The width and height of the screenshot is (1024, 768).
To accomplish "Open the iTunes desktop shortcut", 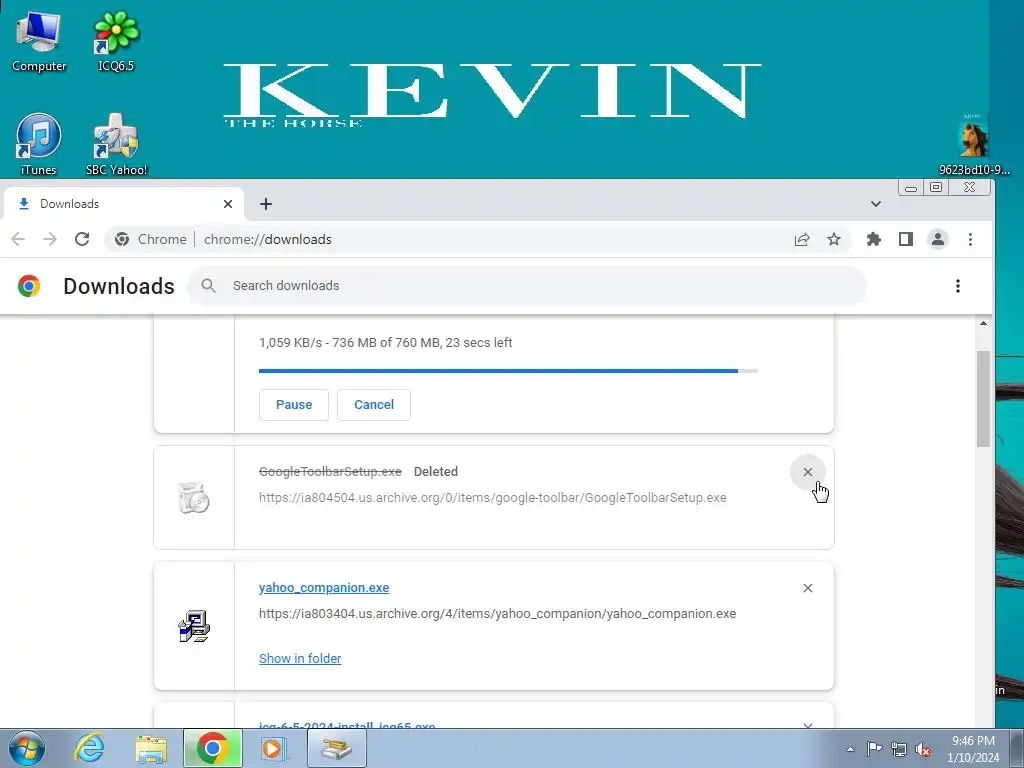I will [x=39, y=145].
